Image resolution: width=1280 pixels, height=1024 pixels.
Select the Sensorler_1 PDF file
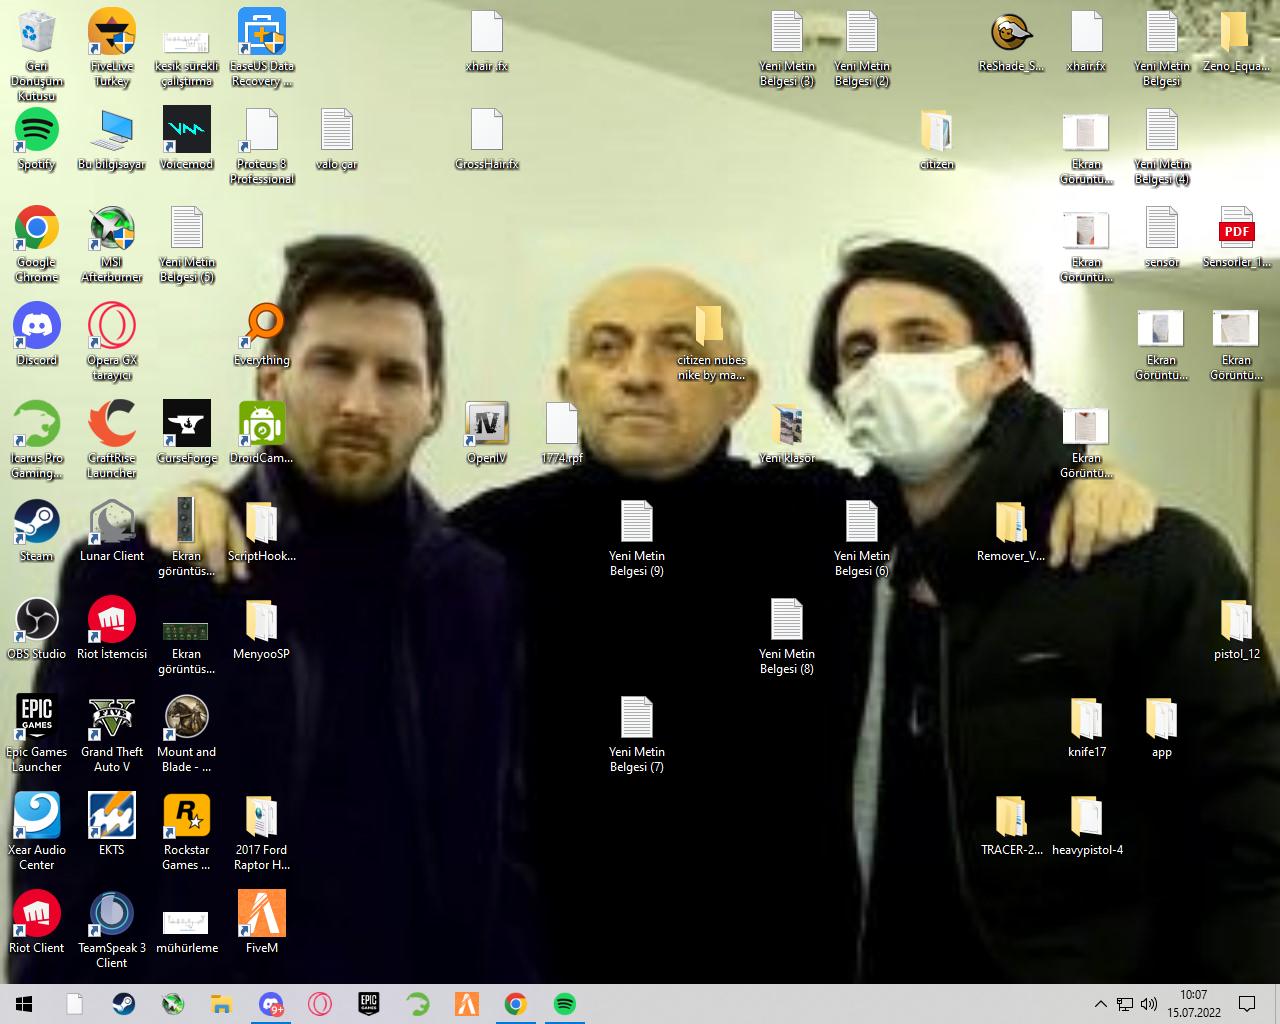tap(1237, 236)
